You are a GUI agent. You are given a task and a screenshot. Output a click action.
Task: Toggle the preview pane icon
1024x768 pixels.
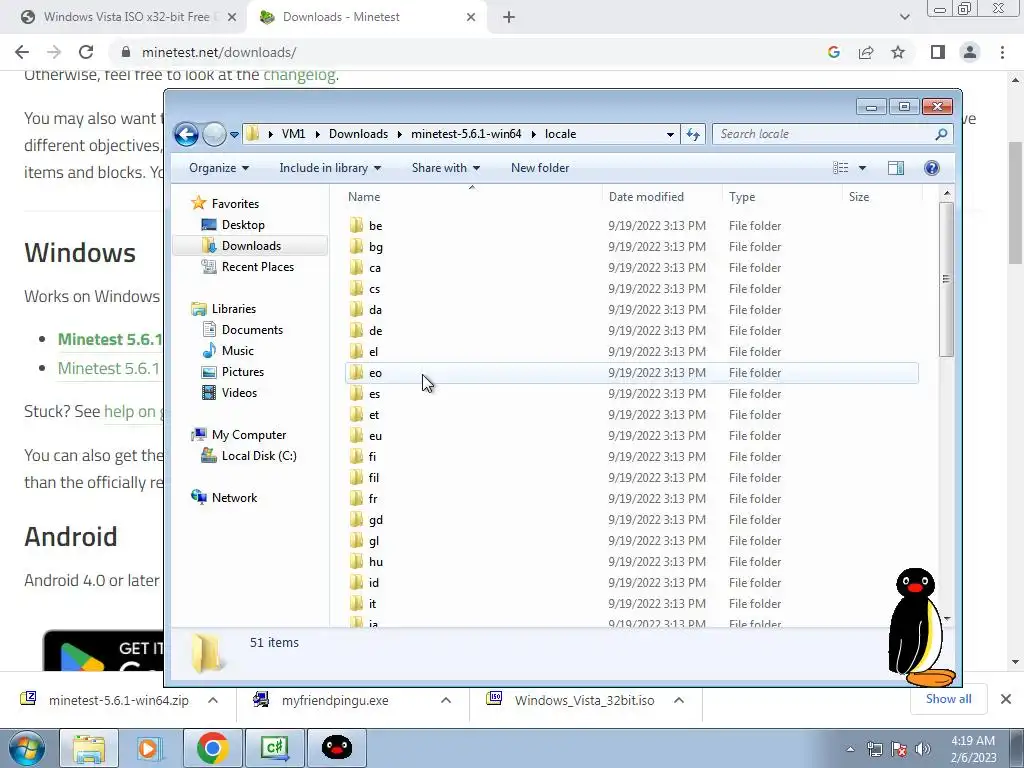(896, 168)
